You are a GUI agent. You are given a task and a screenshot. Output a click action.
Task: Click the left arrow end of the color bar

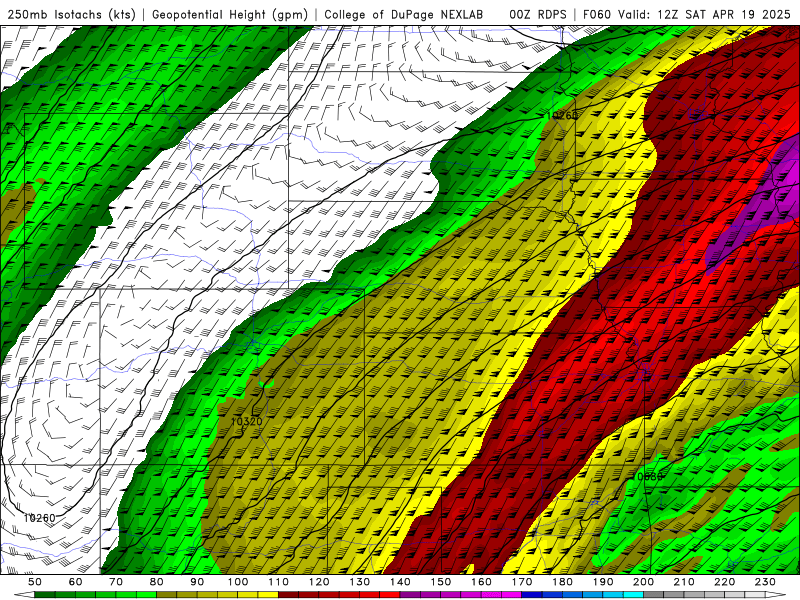point(24,595)
